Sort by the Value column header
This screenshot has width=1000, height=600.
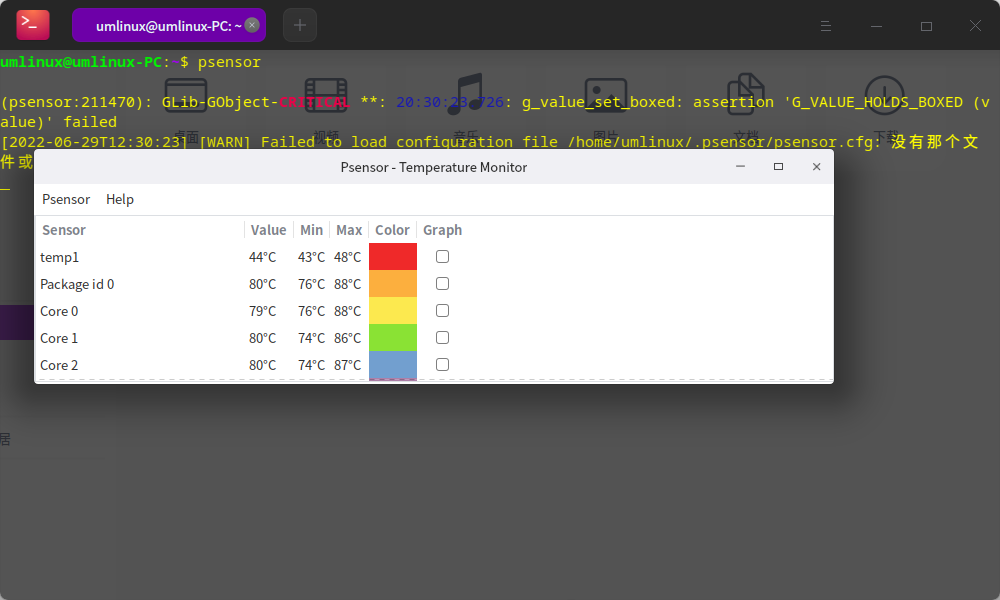tap(268, 230)
